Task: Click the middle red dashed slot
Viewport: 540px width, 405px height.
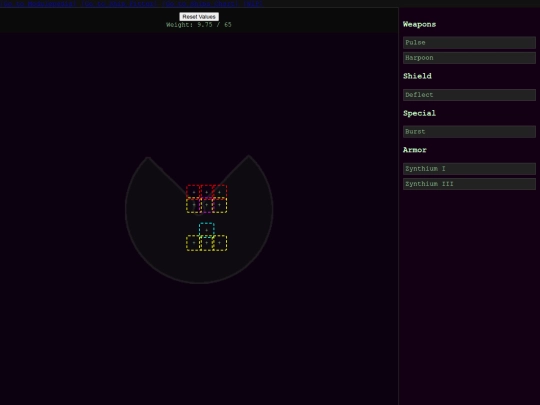Action: [x=207, y=192]
